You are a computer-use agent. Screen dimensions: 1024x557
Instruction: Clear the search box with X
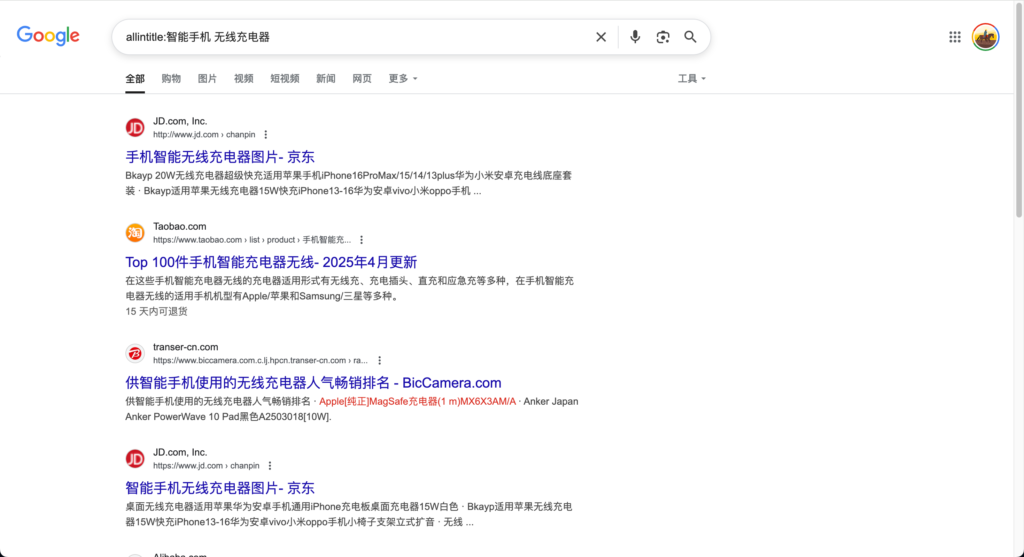(601, 37)
